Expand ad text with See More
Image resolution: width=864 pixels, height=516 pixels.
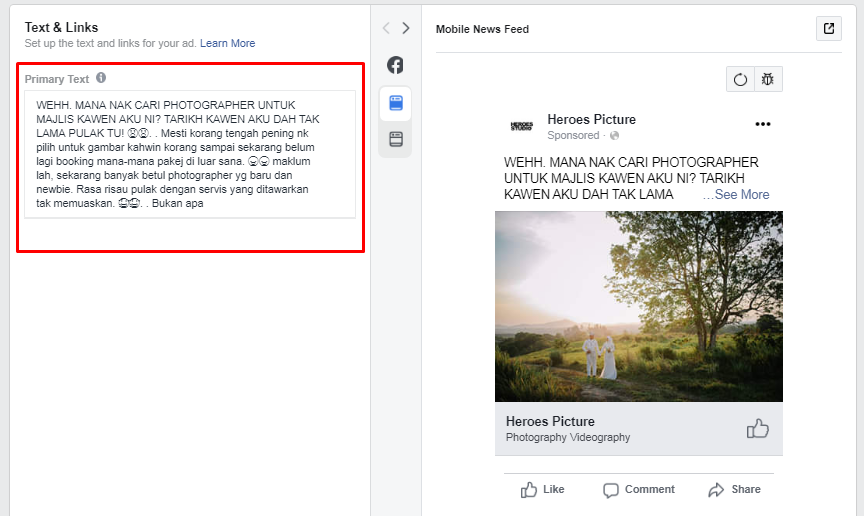click(x=742, y=195)
